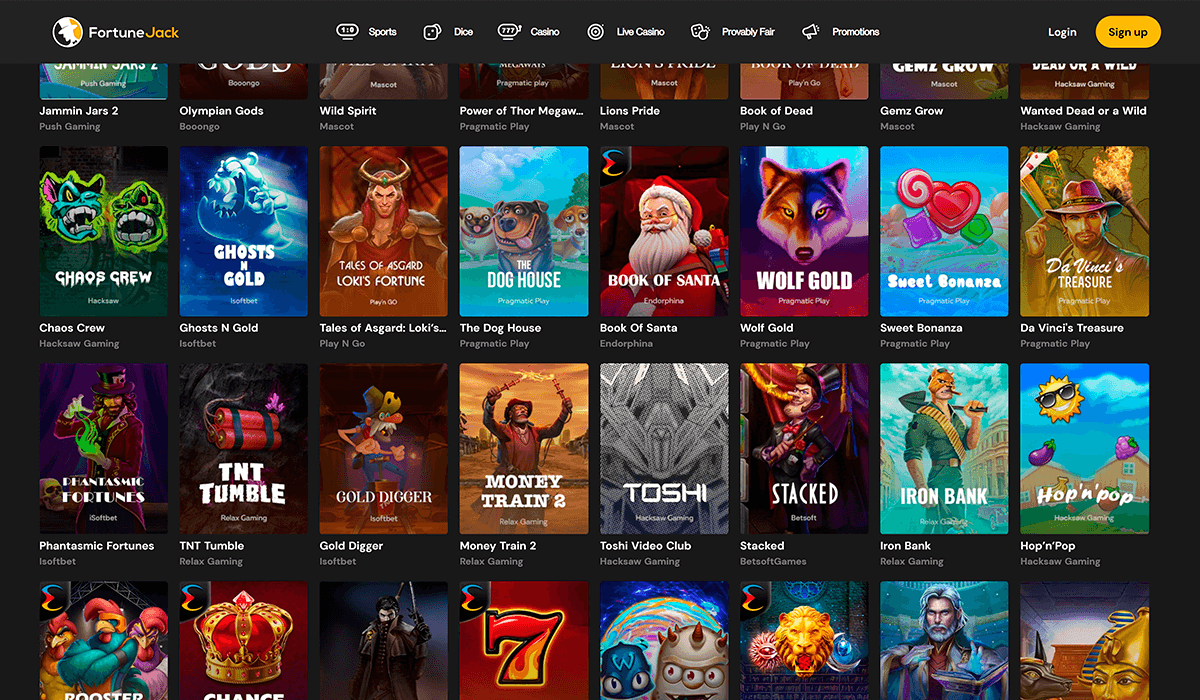
Task: Open the TNT Tumble game thumbnail
Action: [244, 449]
